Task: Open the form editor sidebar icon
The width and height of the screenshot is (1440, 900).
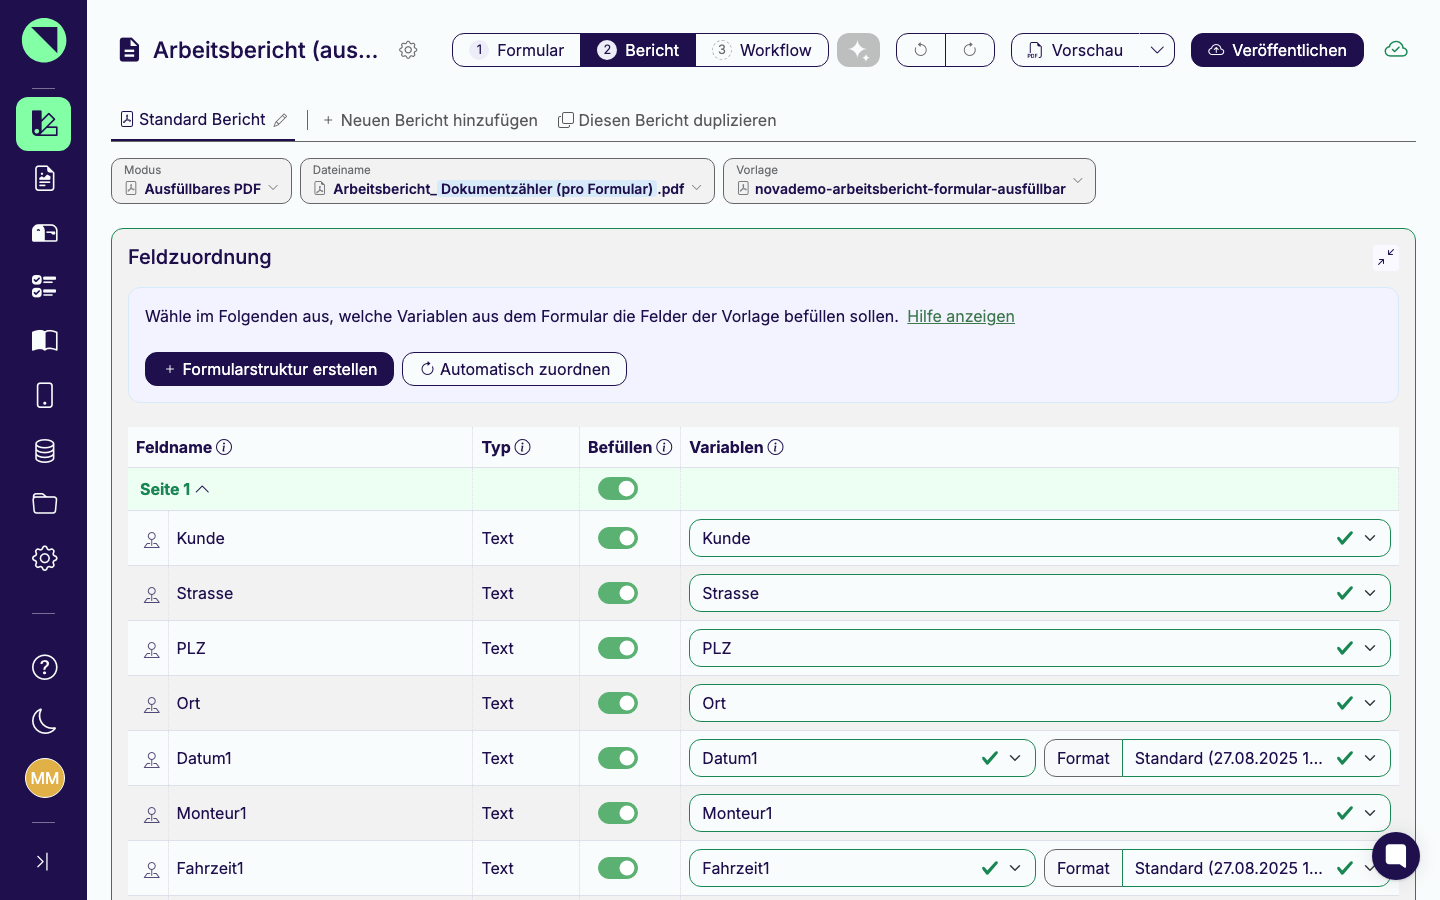Action: pos(43,124)
